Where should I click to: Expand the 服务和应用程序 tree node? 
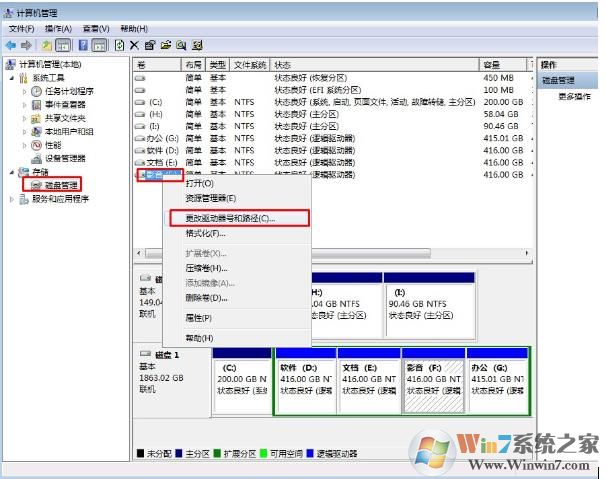12,199
